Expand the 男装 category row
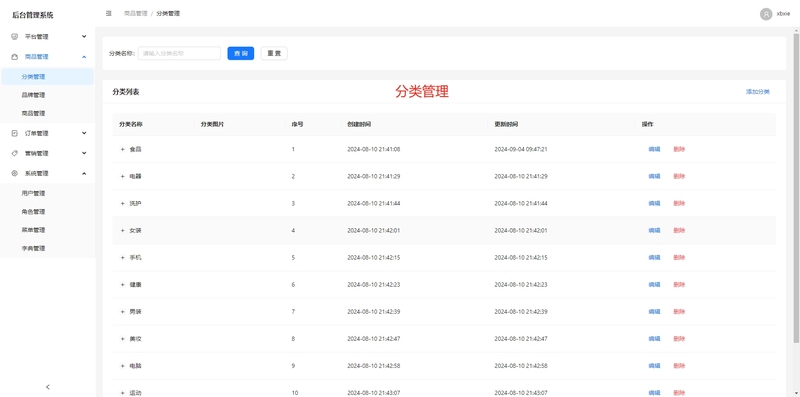Image resolution: width=800 pixels, height=397 pixels. point(122,312)
